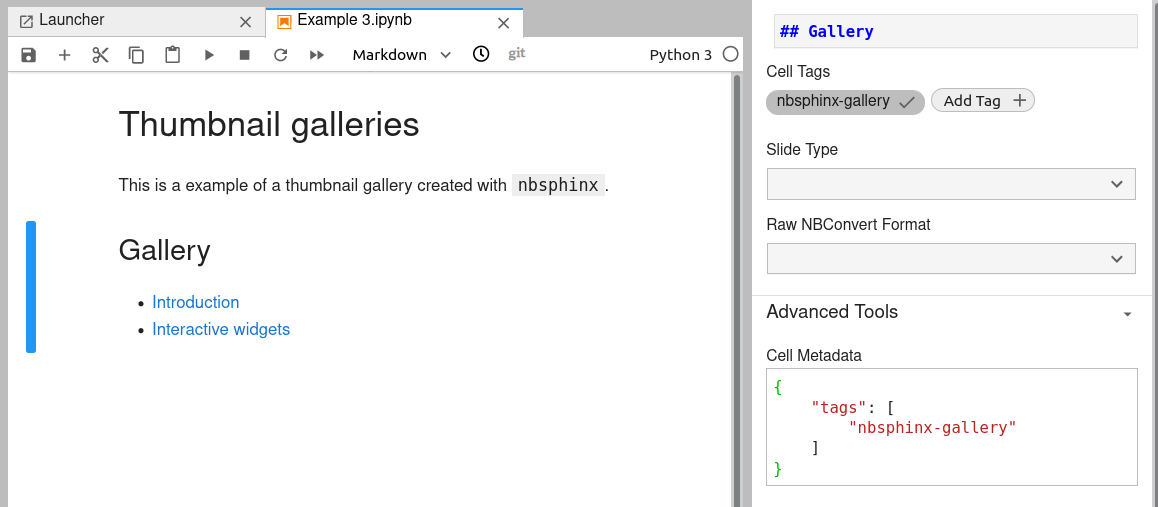The height and width of the screenshot is (507, 1158).
Task: Insert a new cell with the plus icon
Action: click(x=64, y=55)
